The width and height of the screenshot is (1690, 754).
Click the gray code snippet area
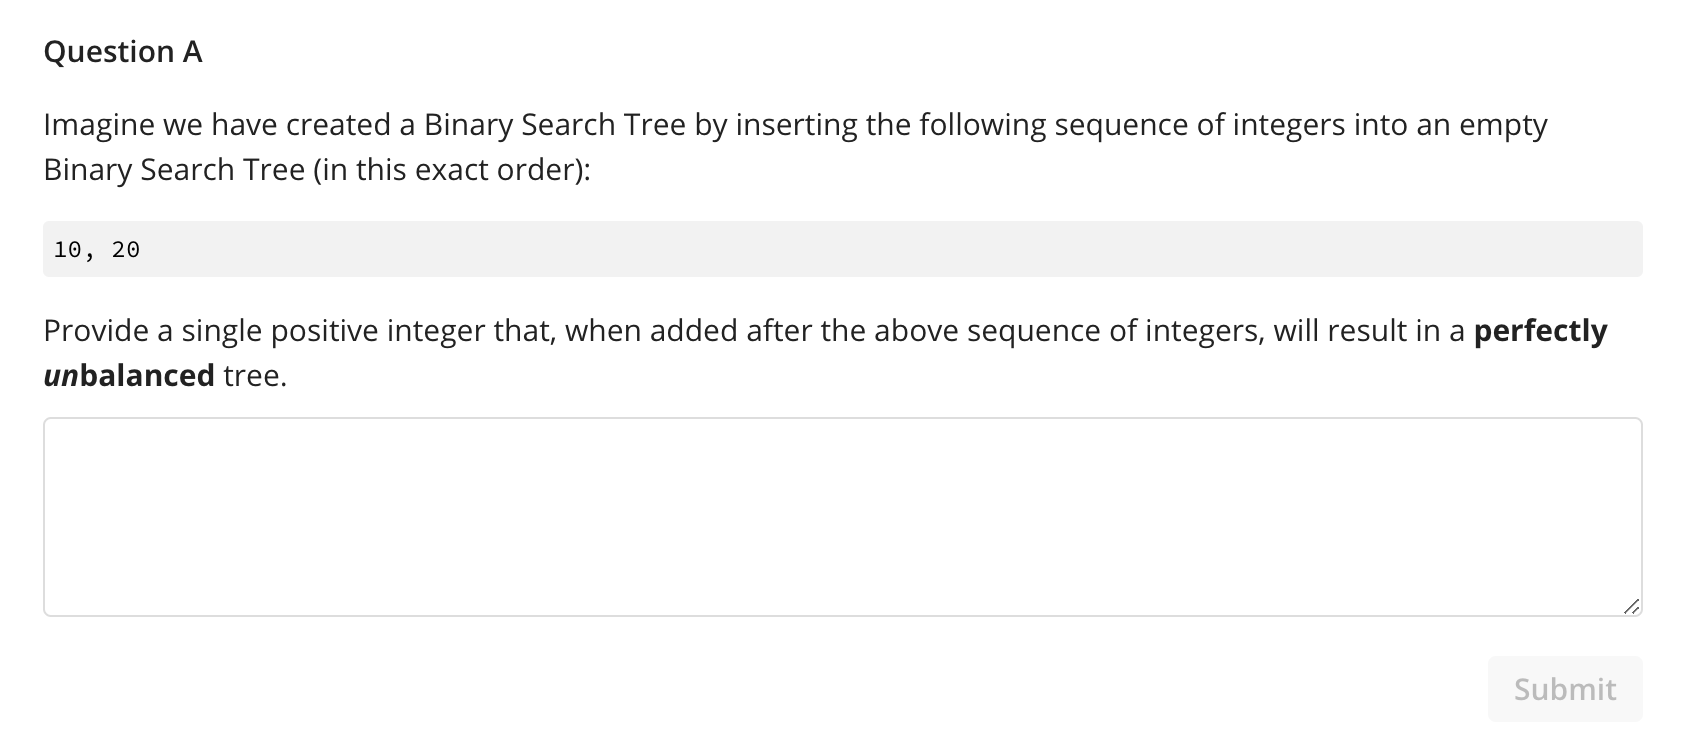click(840, 248)
